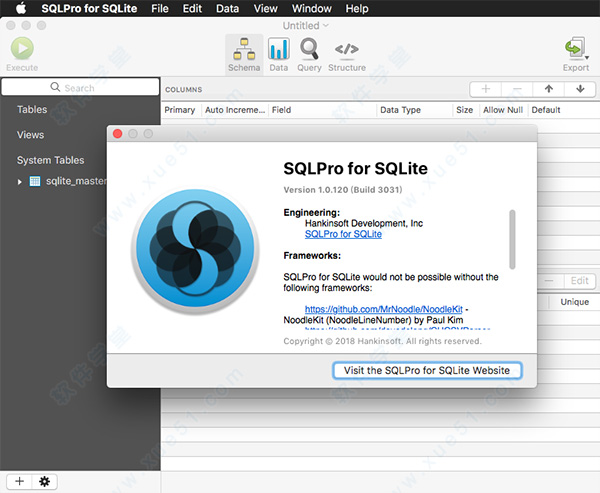Click the Hankinsoft Development, Inc text

tap(364, 223)
